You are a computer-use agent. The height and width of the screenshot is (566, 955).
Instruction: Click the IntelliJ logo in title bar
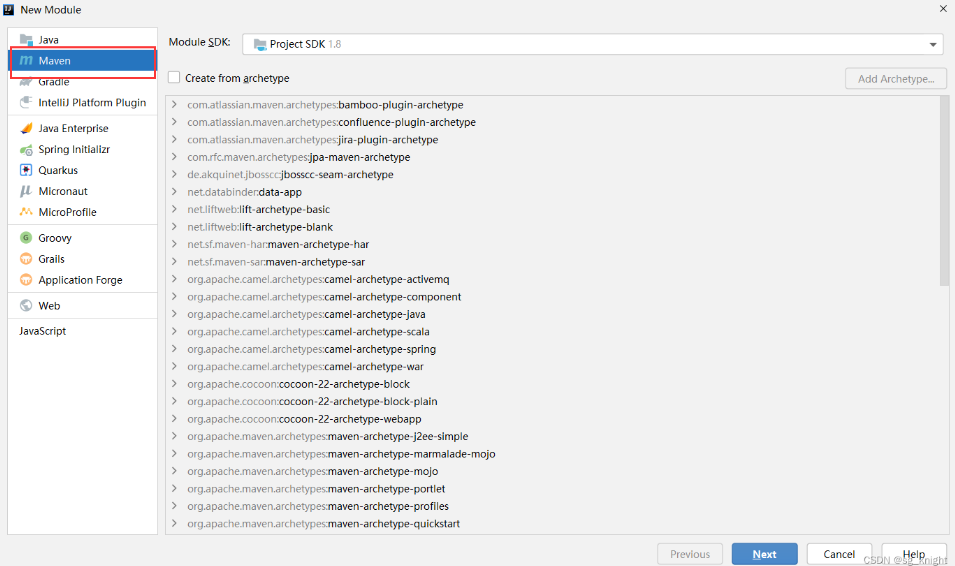(x=9, y=10)
